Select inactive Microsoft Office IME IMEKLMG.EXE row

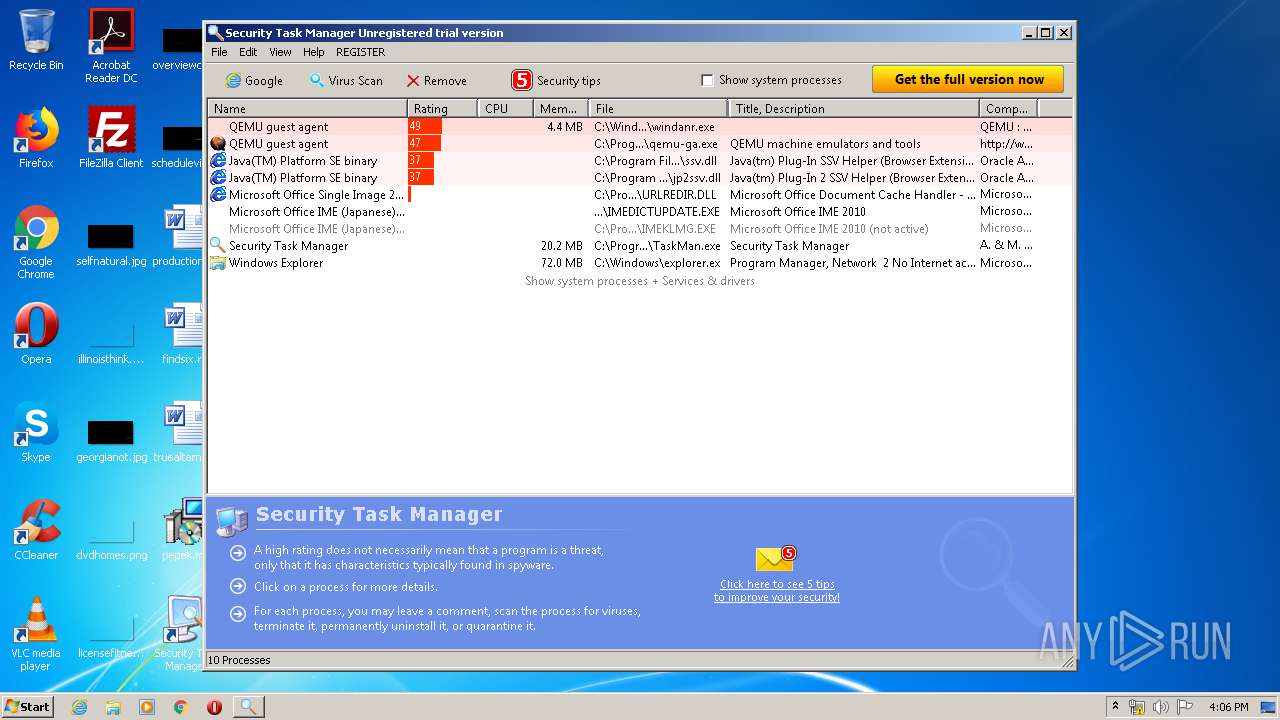point(640,229)
